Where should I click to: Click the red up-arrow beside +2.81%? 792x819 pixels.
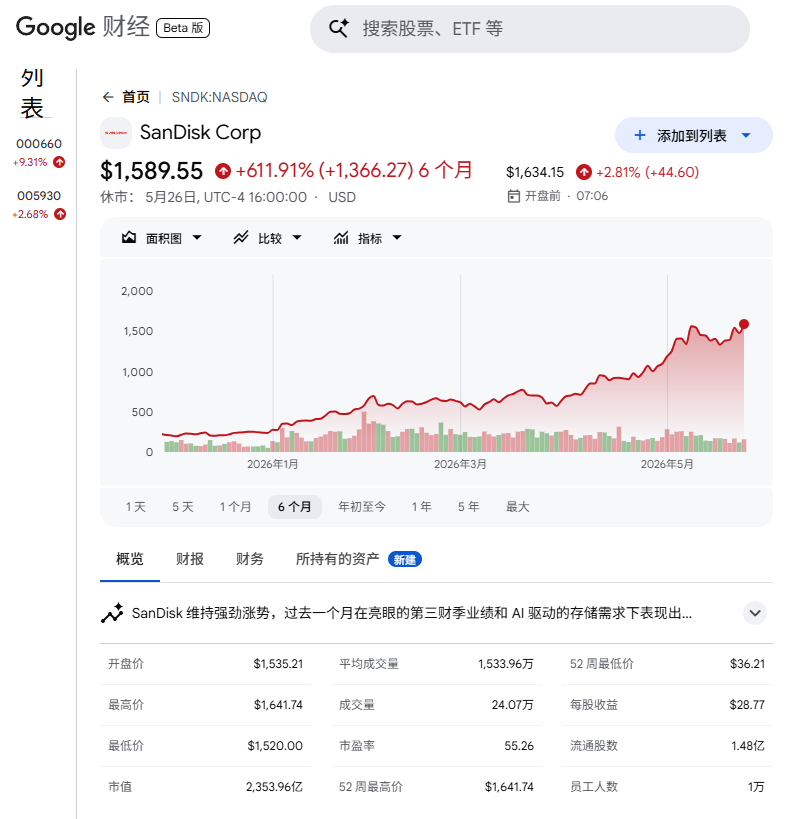click(584, 172)
